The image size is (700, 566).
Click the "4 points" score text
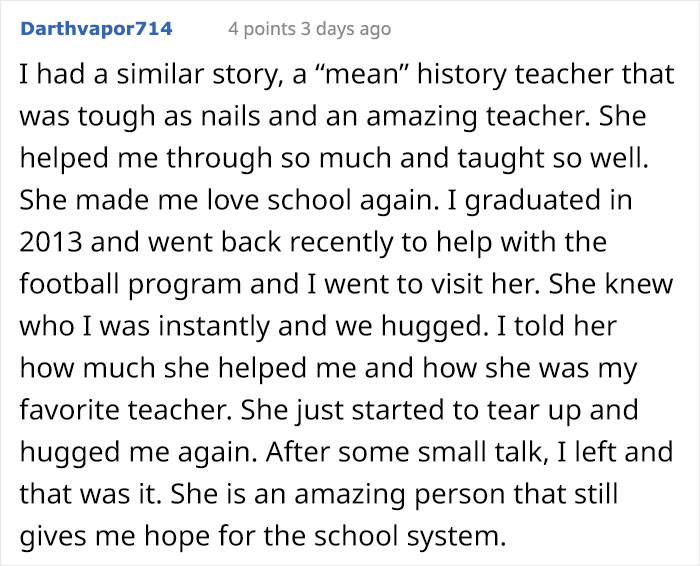click(x=262, y=29)
